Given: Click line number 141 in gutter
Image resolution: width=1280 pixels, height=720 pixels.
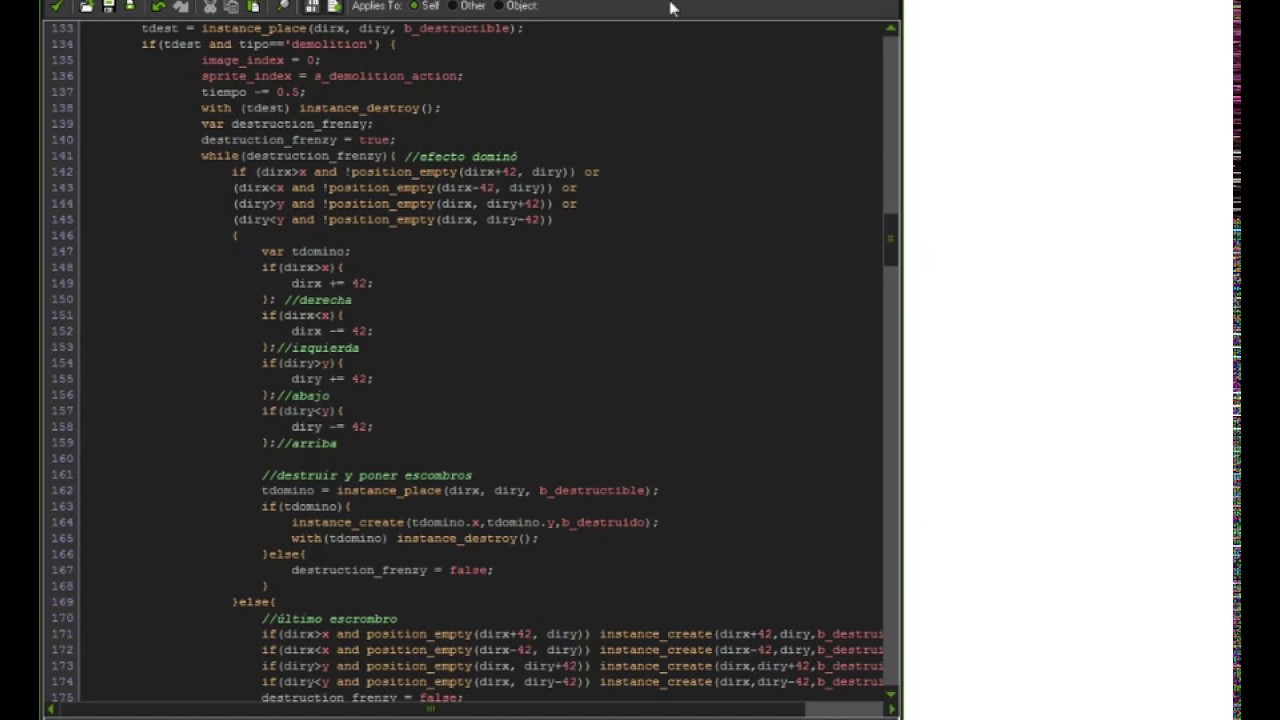Looking at the screenshot, I should pyautogui.click(x=62, y=156).
